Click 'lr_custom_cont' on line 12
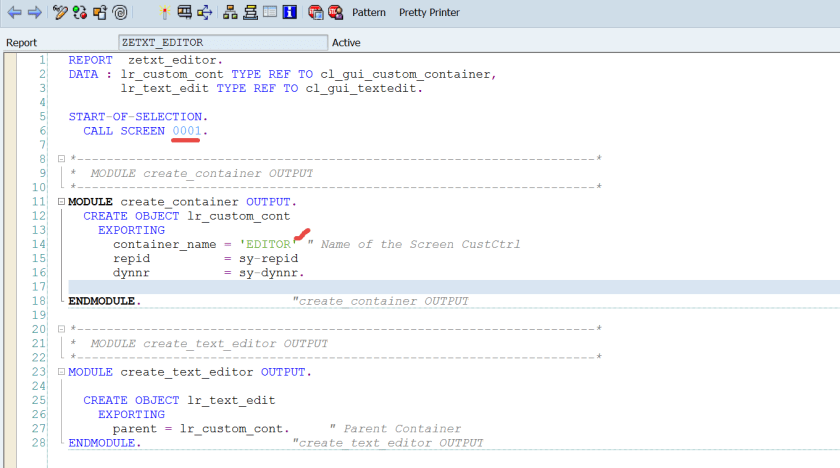Screen dimensions: 840x468 239,216
